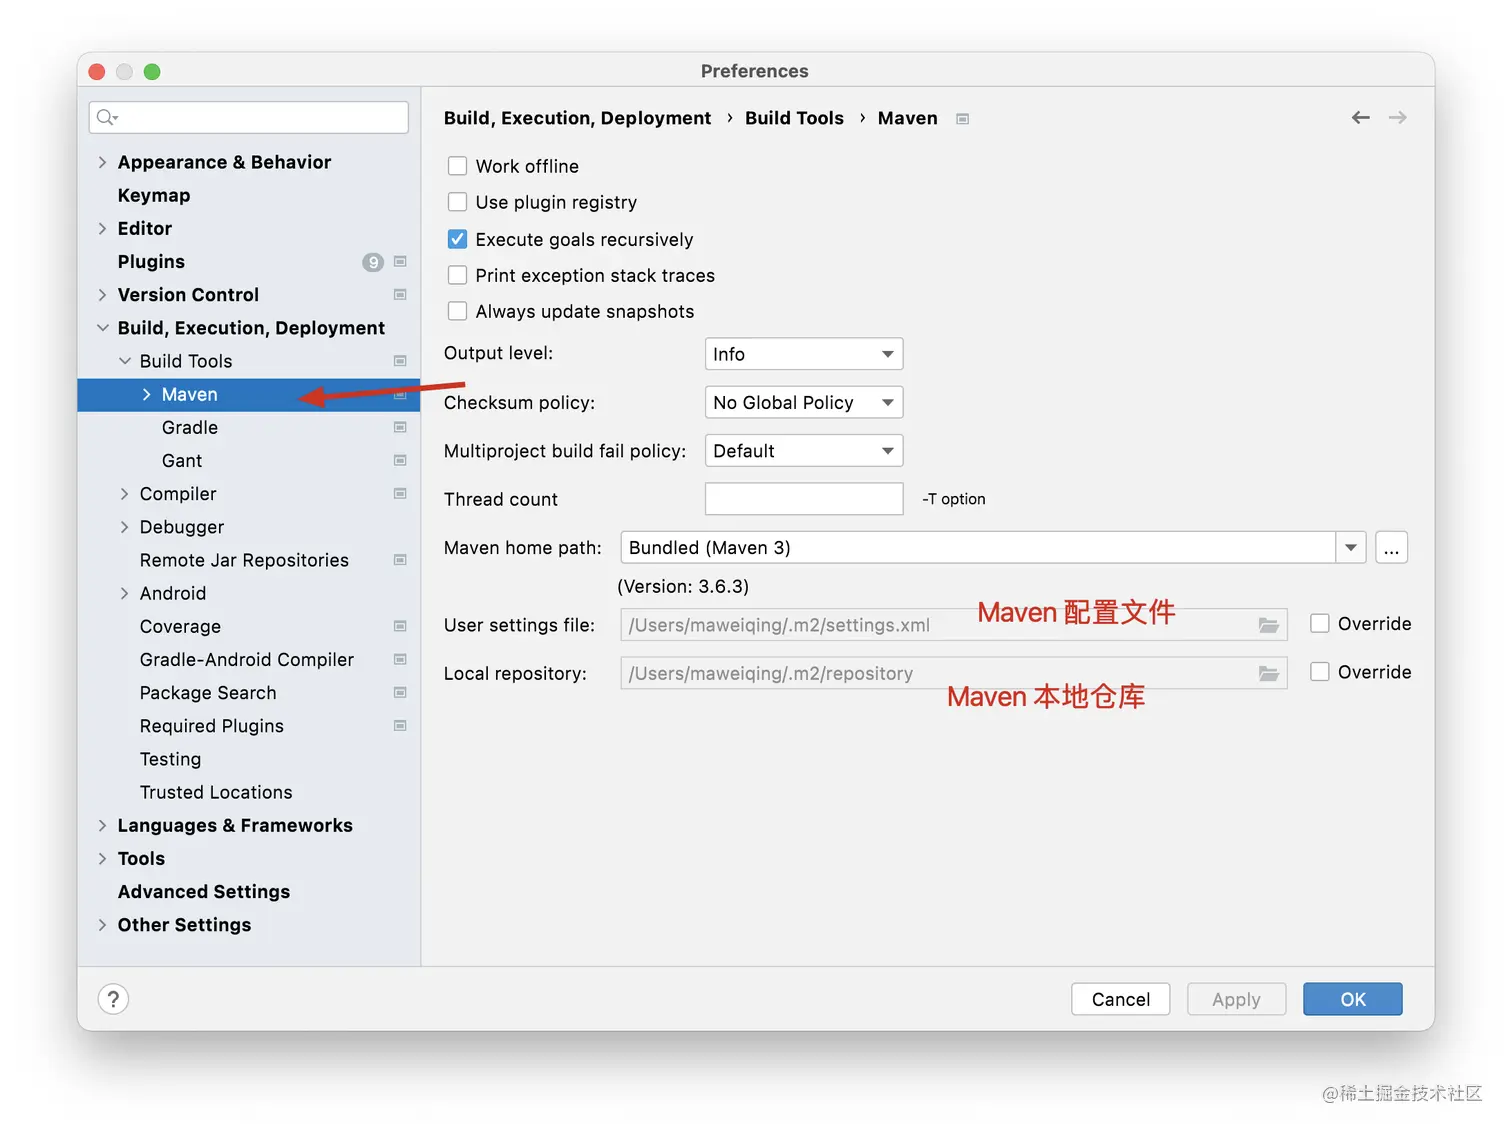Screen dimensions: 1512x1133
Task: Expand the Appearance & Behavior section
Action: (x=102, y=162)
